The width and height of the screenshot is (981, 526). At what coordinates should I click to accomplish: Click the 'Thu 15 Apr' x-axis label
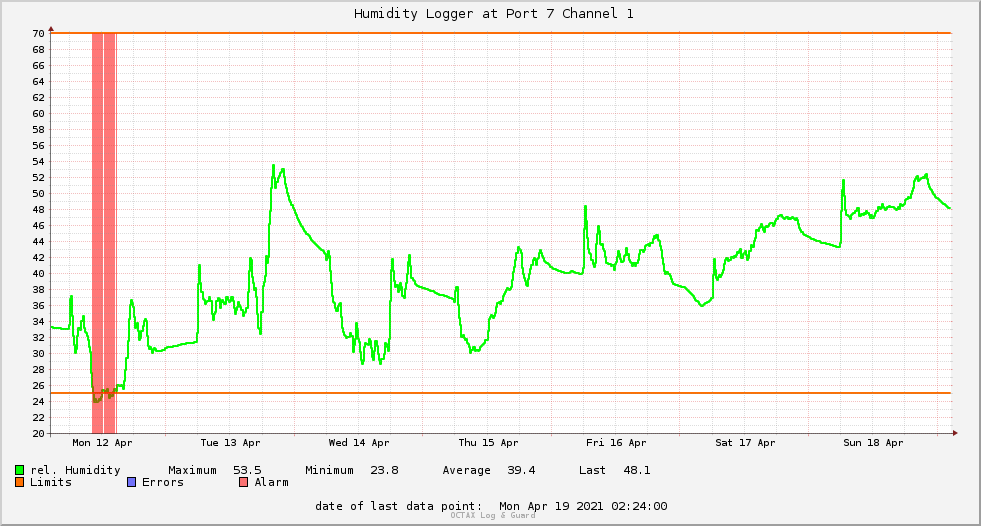(488, 442)
